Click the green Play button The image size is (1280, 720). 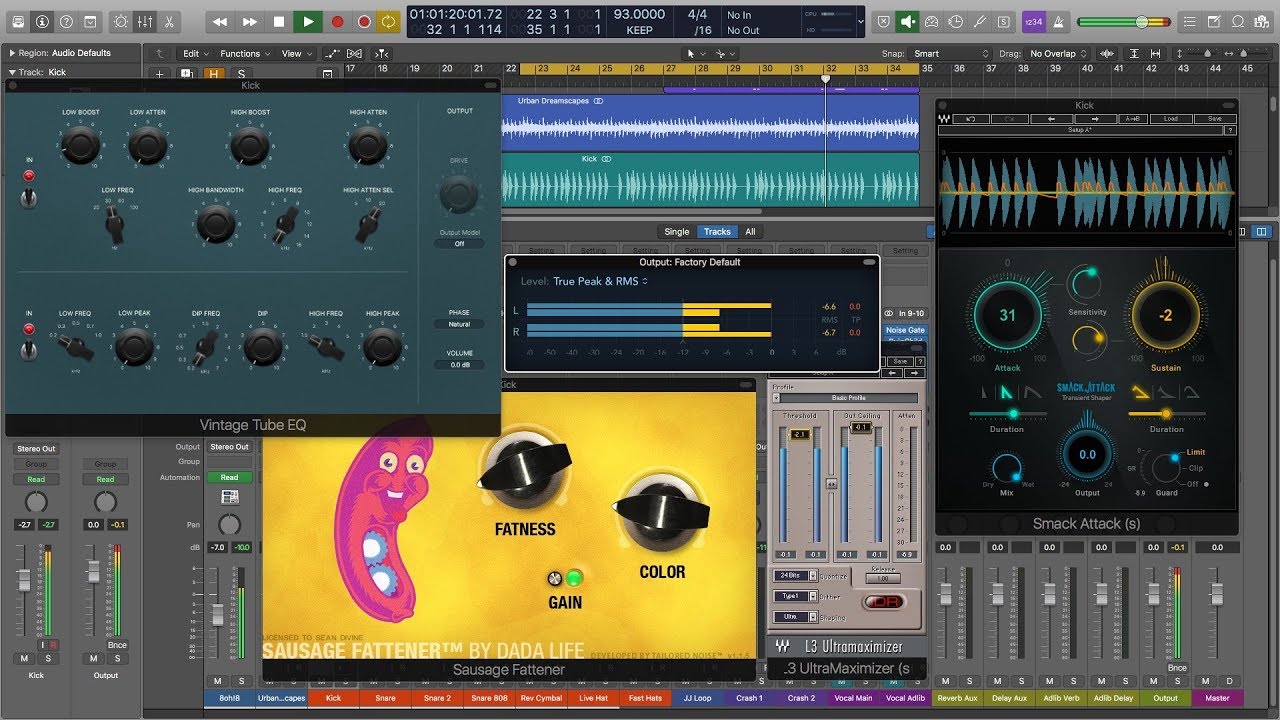pyautogui.click(x=308, y=21)
